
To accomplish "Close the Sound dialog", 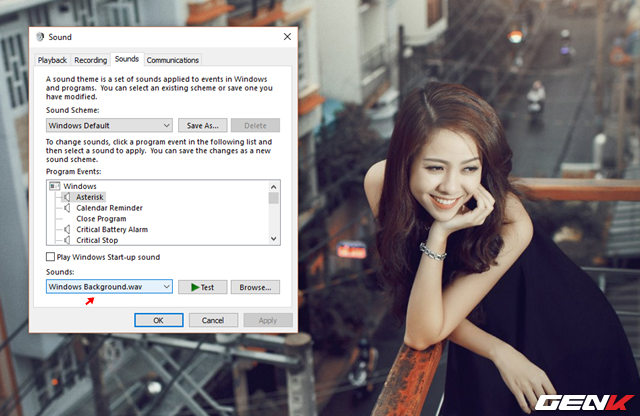I will coord(287,37).
